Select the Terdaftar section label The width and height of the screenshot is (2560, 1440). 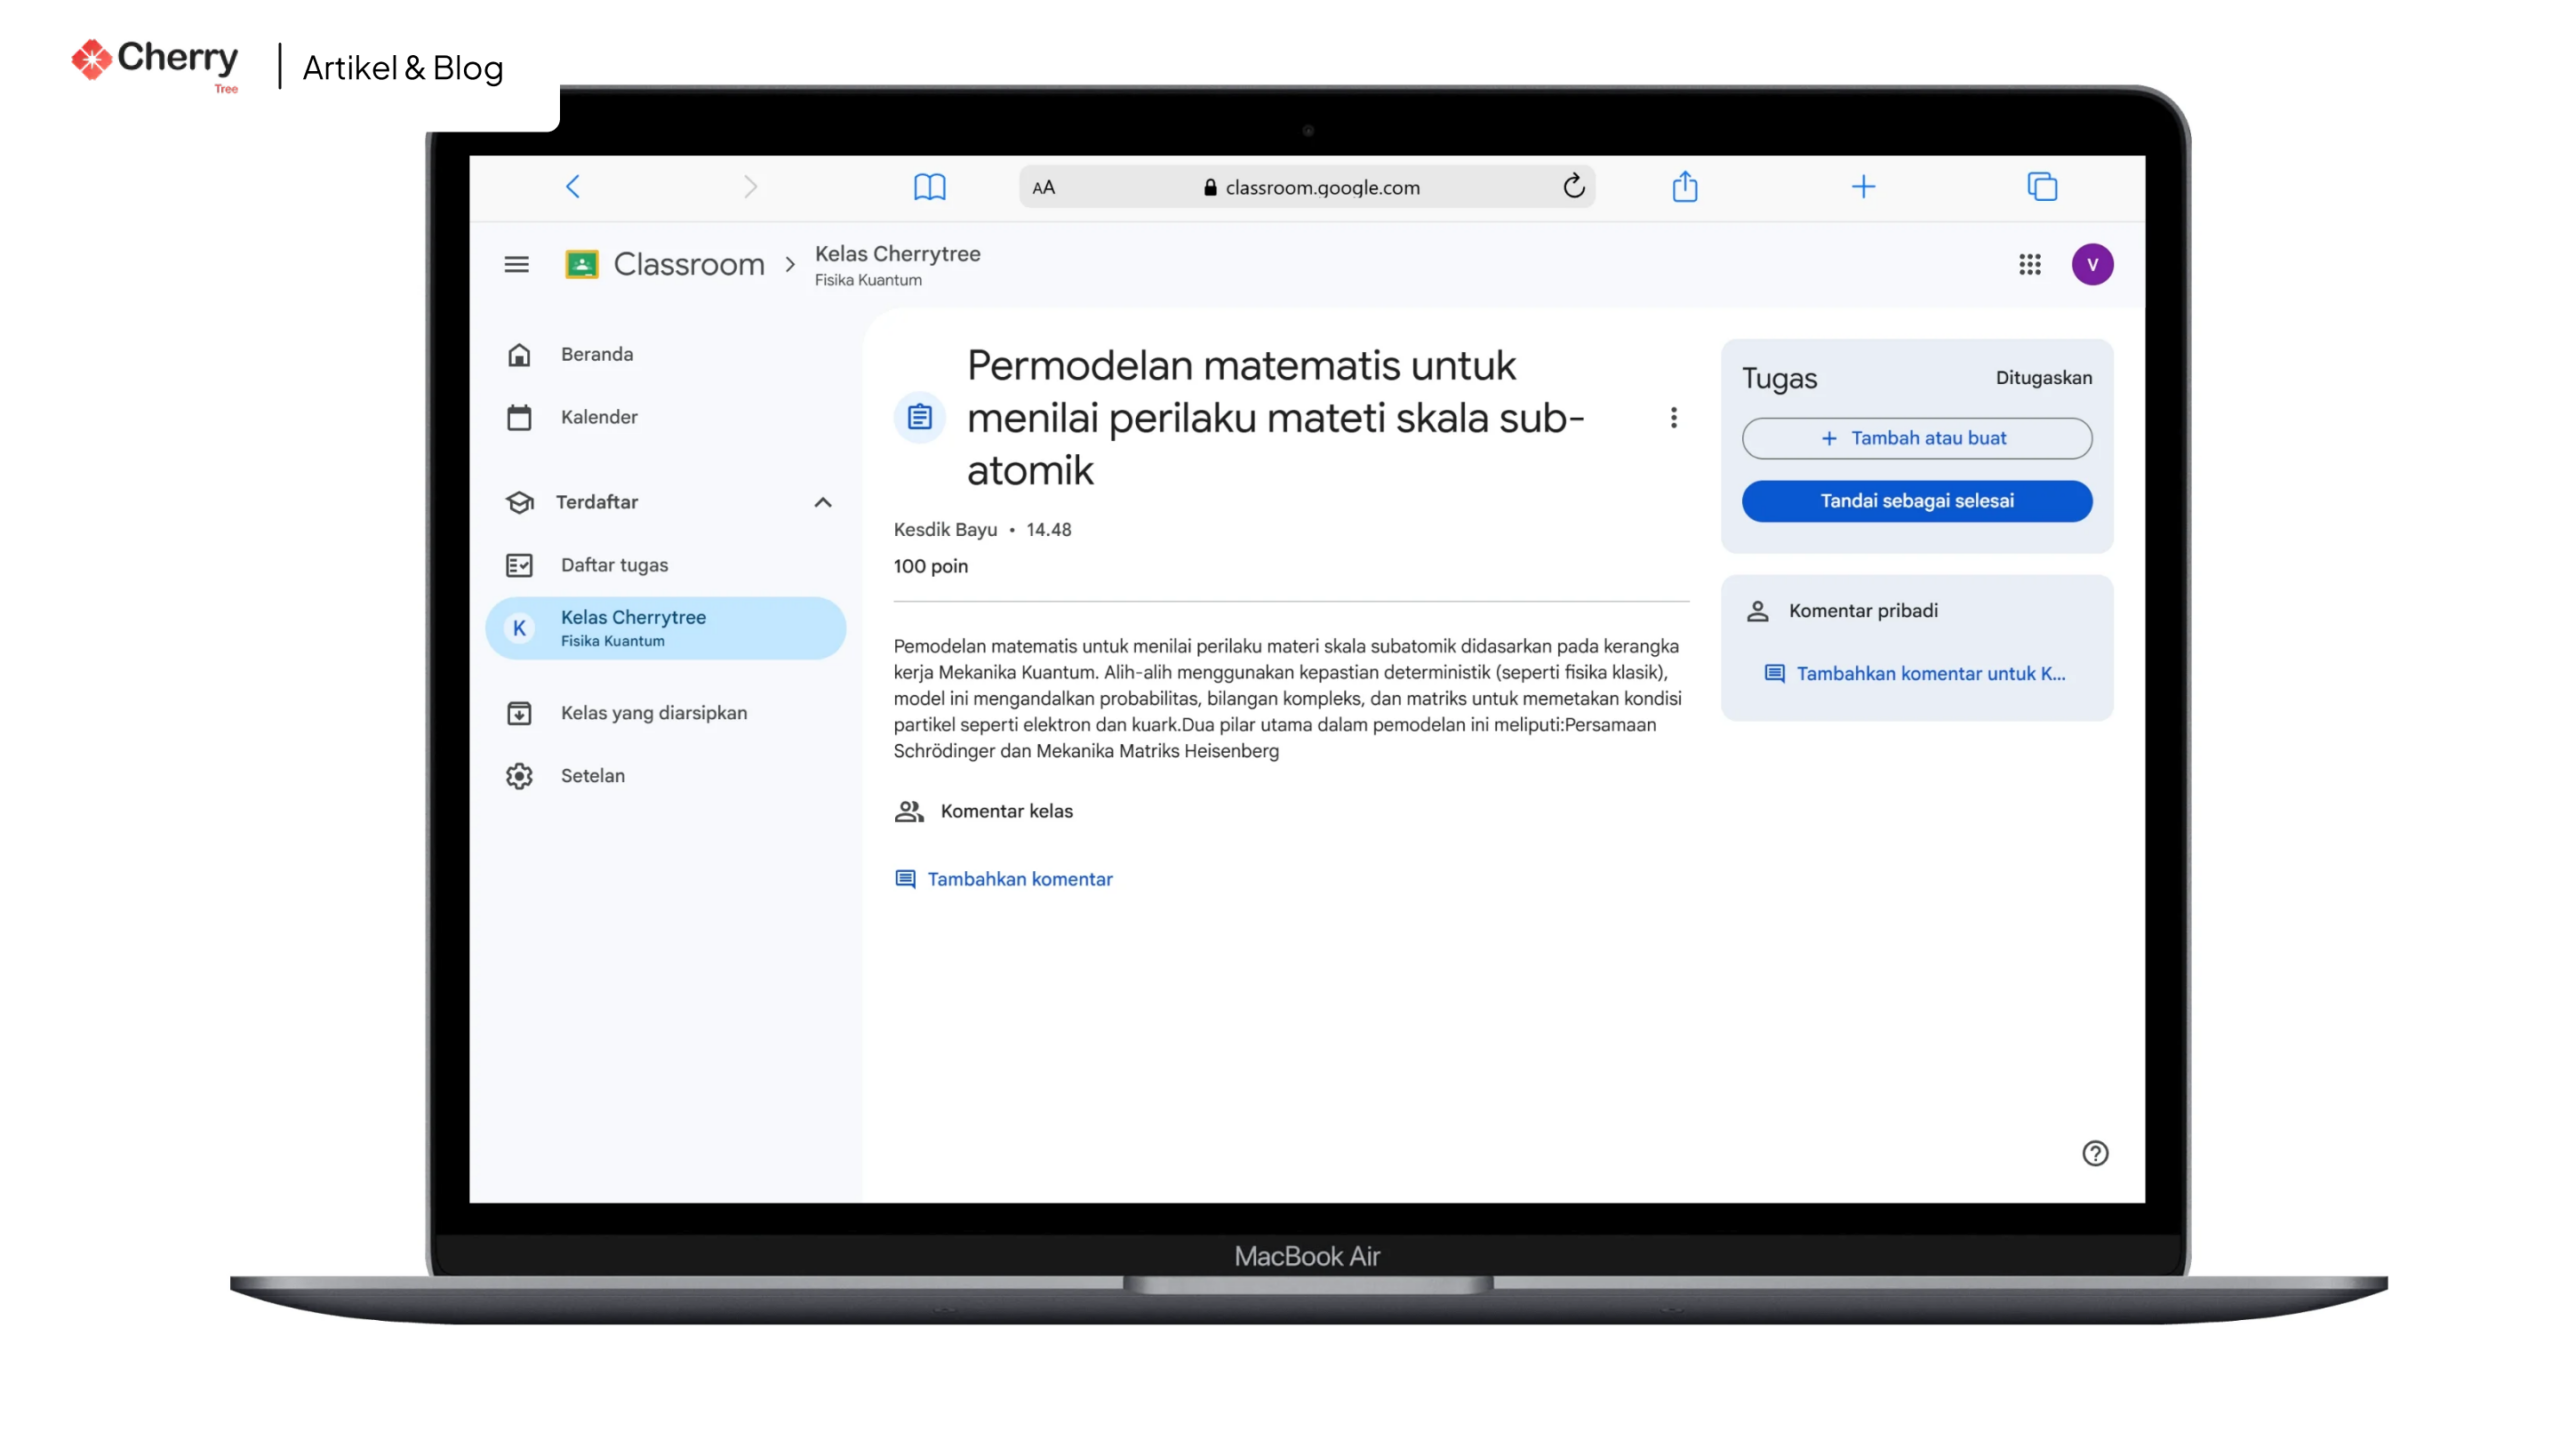[x=596, y=502]
